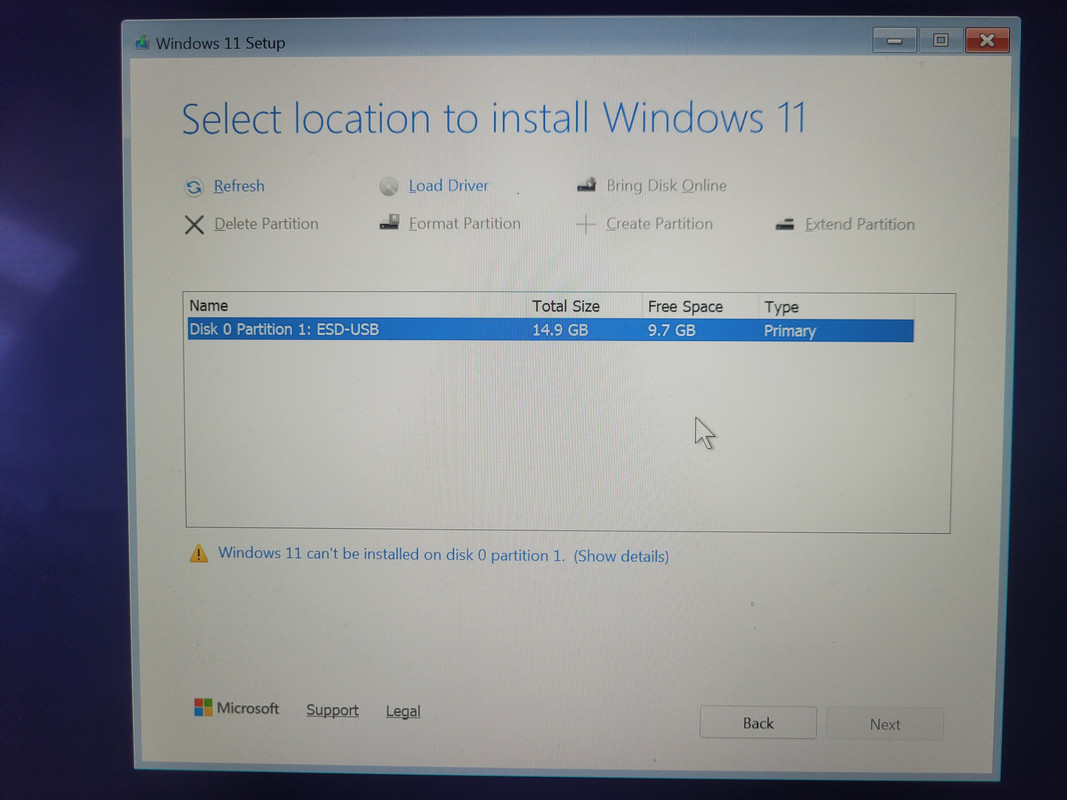Click the Windows 11 Setup title bar icon

142,42
